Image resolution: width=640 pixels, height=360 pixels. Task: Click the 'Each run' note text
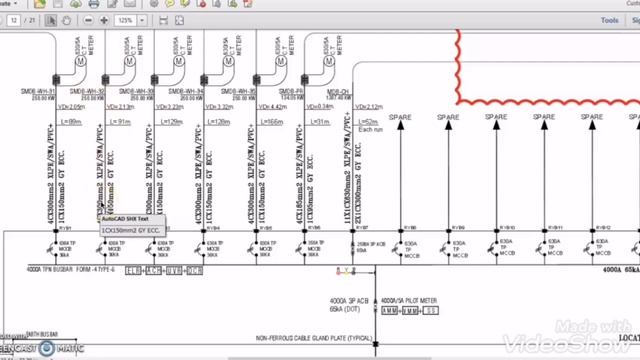[370, 129]
